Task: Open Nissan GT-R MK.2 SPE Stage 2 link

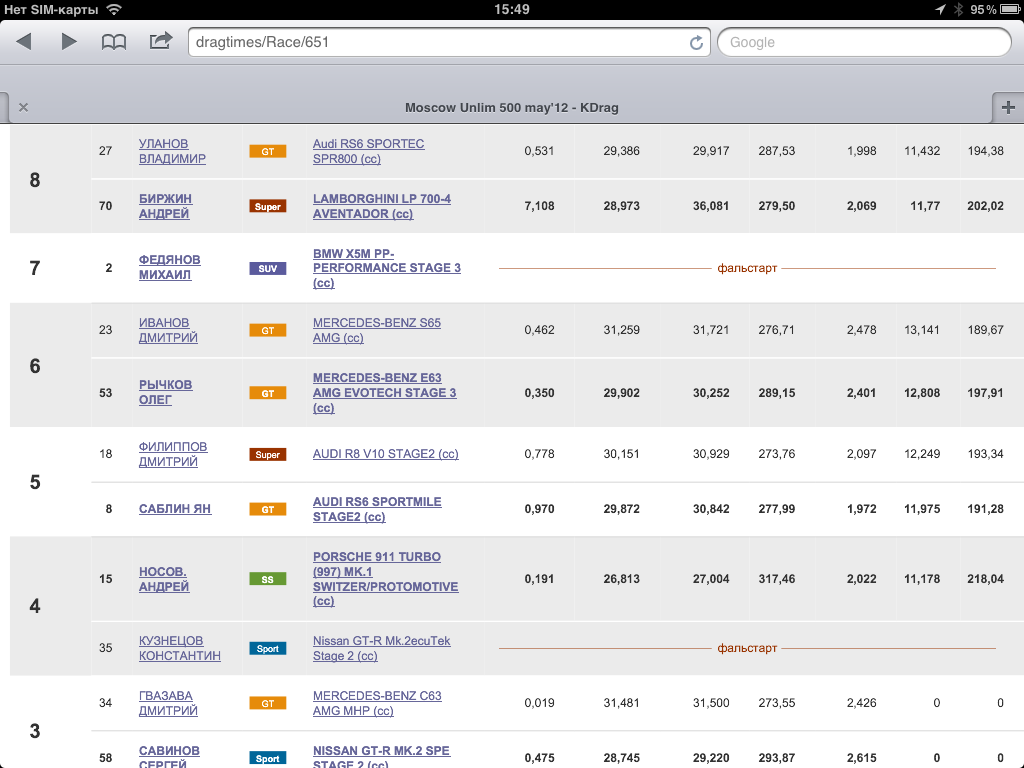Action: tap(381, 756)
